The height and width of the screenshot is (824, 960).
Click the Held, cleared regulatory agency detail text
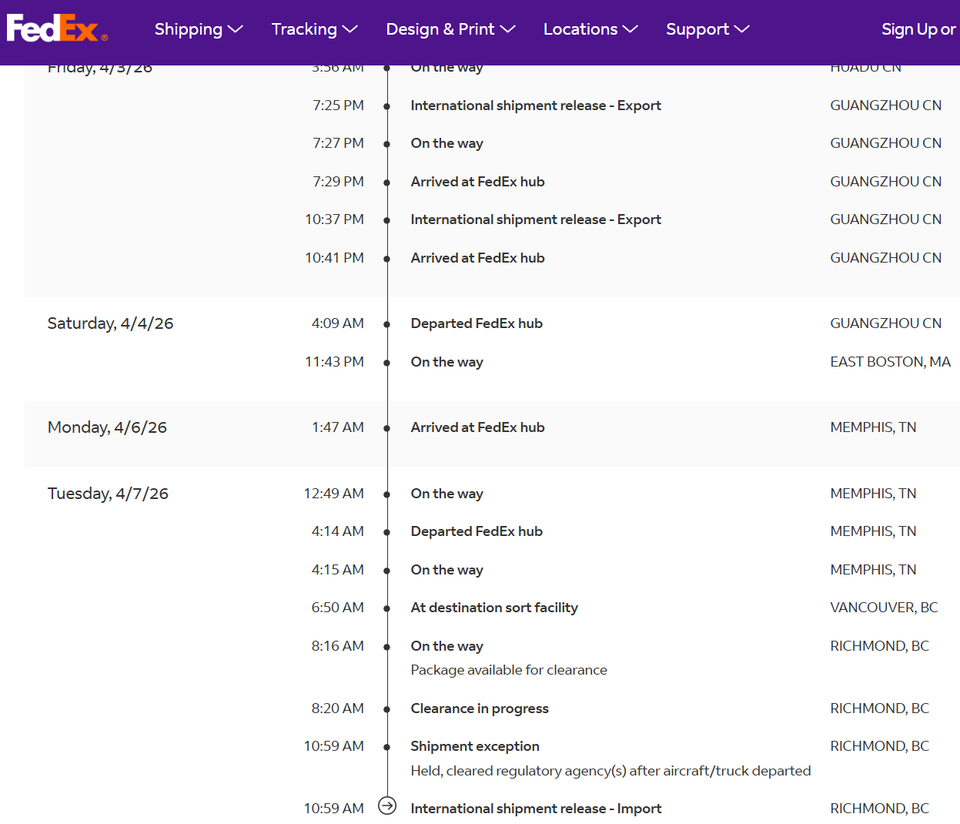pos(610,771)
